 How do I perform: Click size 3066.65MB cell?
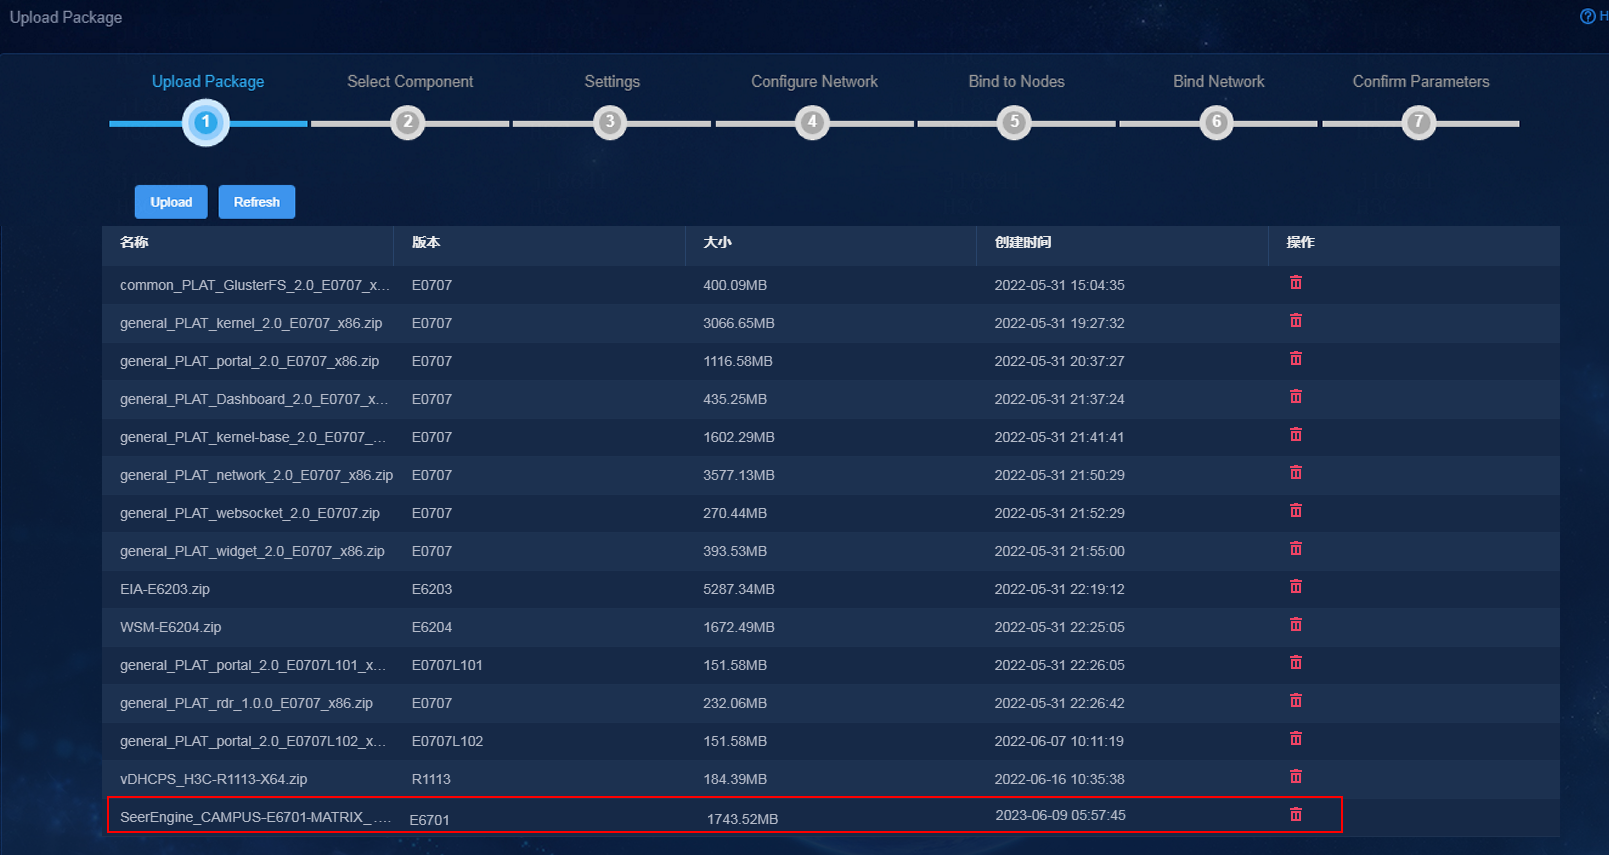click(738, 323)
